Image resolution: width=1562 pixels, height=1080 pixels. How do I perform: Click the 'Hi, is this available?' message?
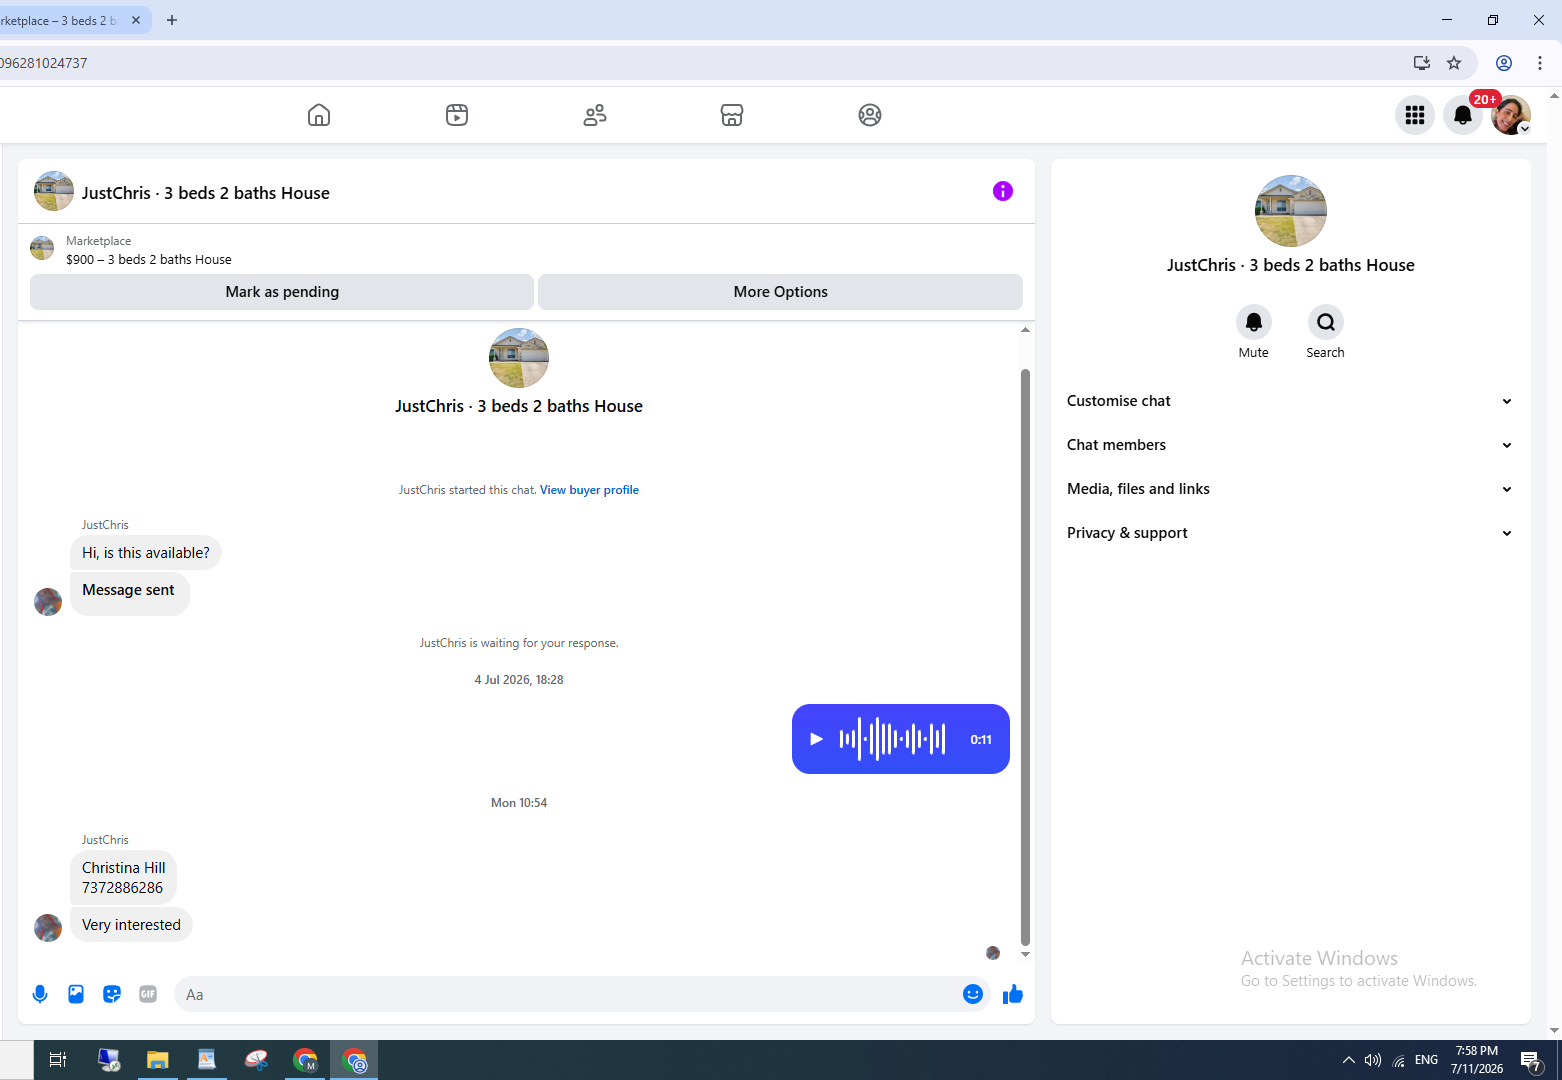pos(146,553)
